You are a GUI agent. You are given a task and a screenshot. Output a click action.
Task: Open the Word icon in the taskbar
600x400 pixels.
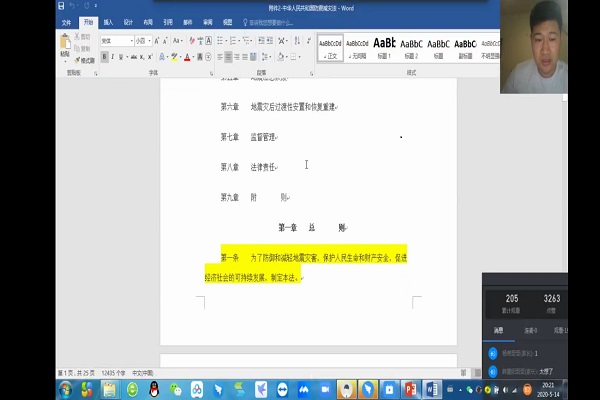coord(433,388)
